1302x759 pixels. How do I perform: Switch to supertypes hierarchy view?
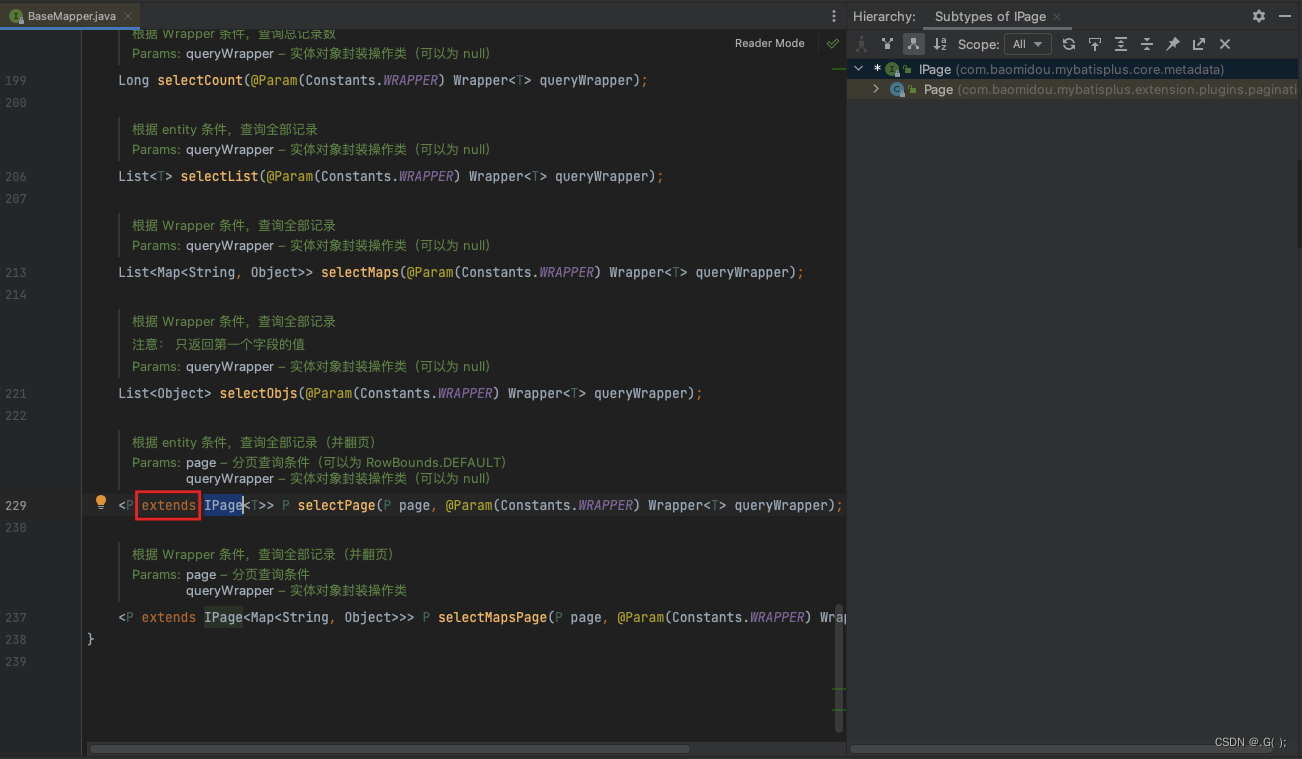[x=887, y=44]
